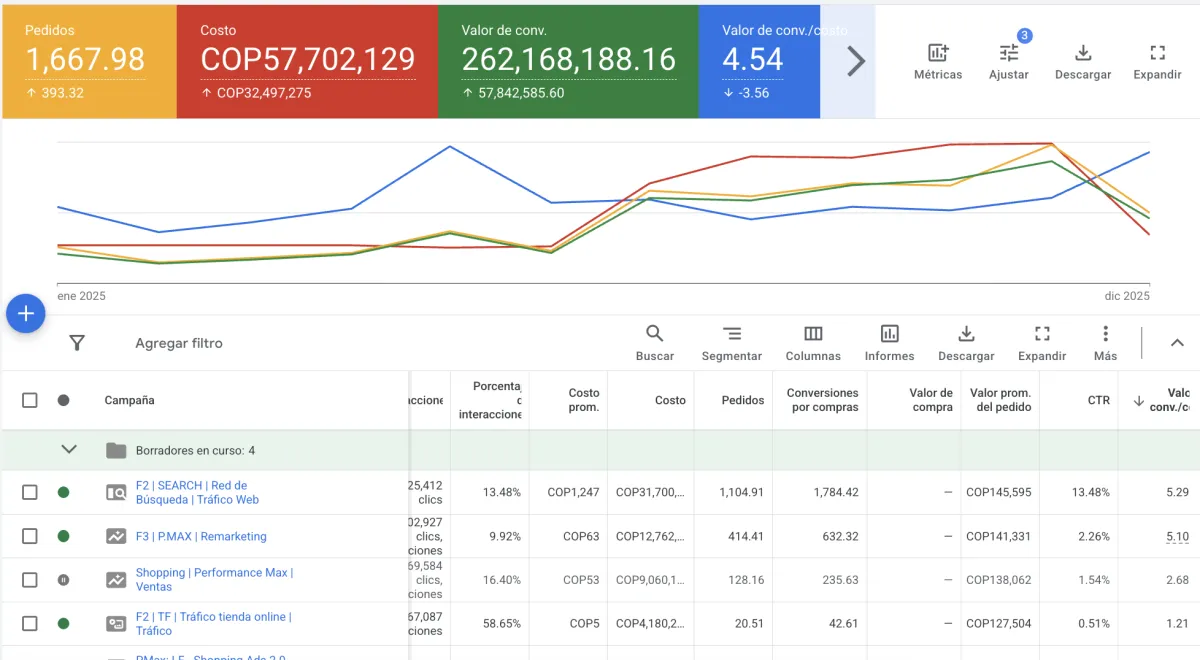The image size is (1200, 660).
Task: Expand the table with Expandir in toolbar
Action: pyautogui.click(x=1042, y=343)
